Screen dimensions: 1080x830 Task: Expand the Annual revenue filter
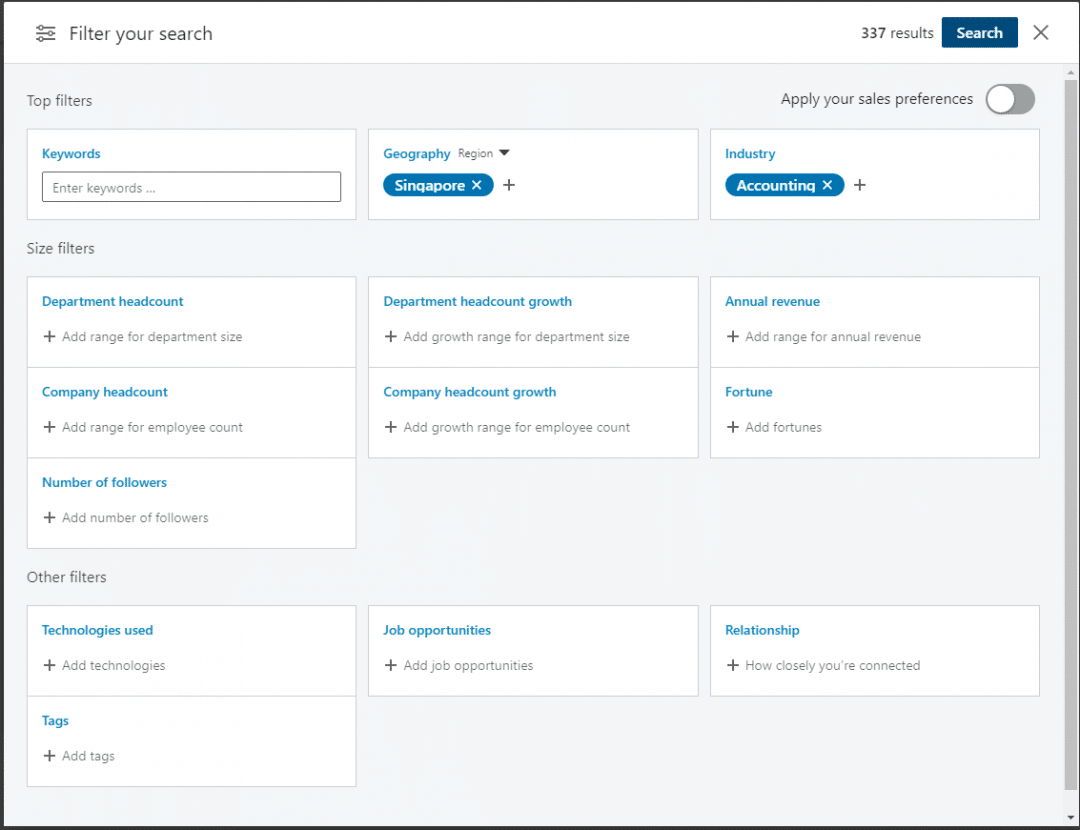point(772,301)
